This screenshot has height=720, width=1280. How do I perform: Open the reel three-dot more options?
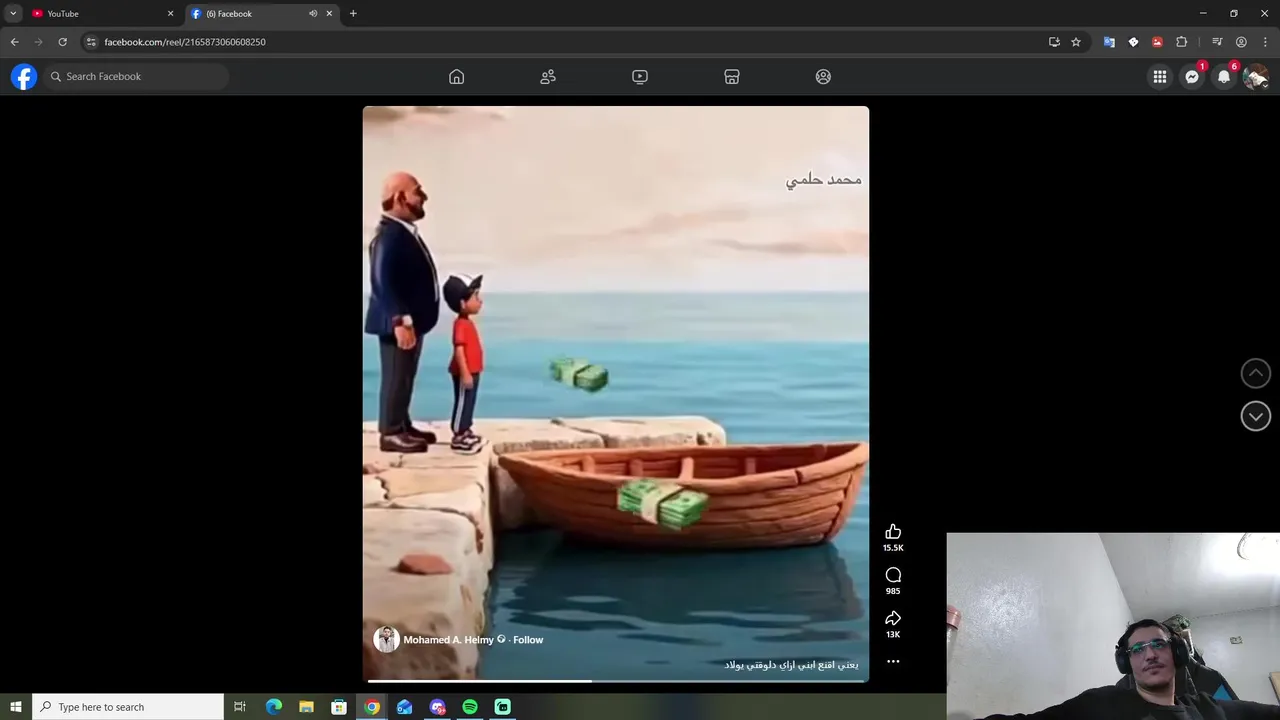[x=893, y=662]
